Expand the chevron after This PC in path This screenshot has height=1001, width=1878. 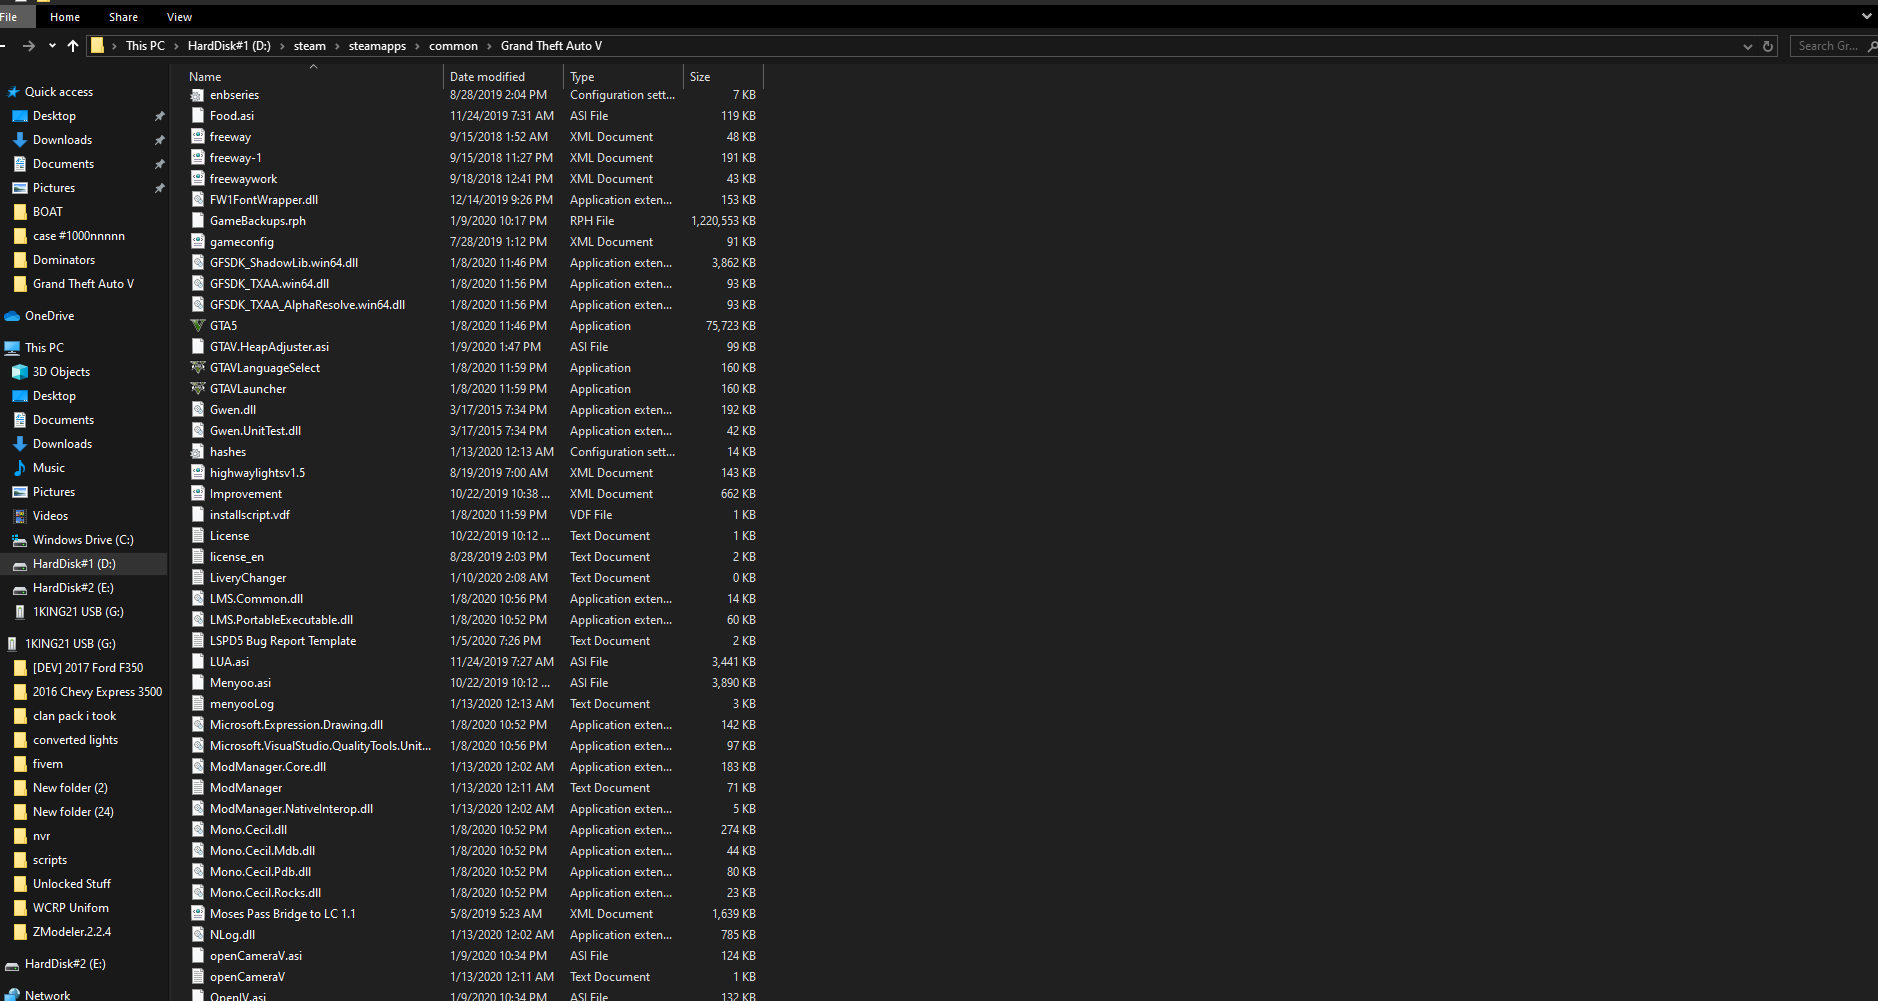(177, 46)
